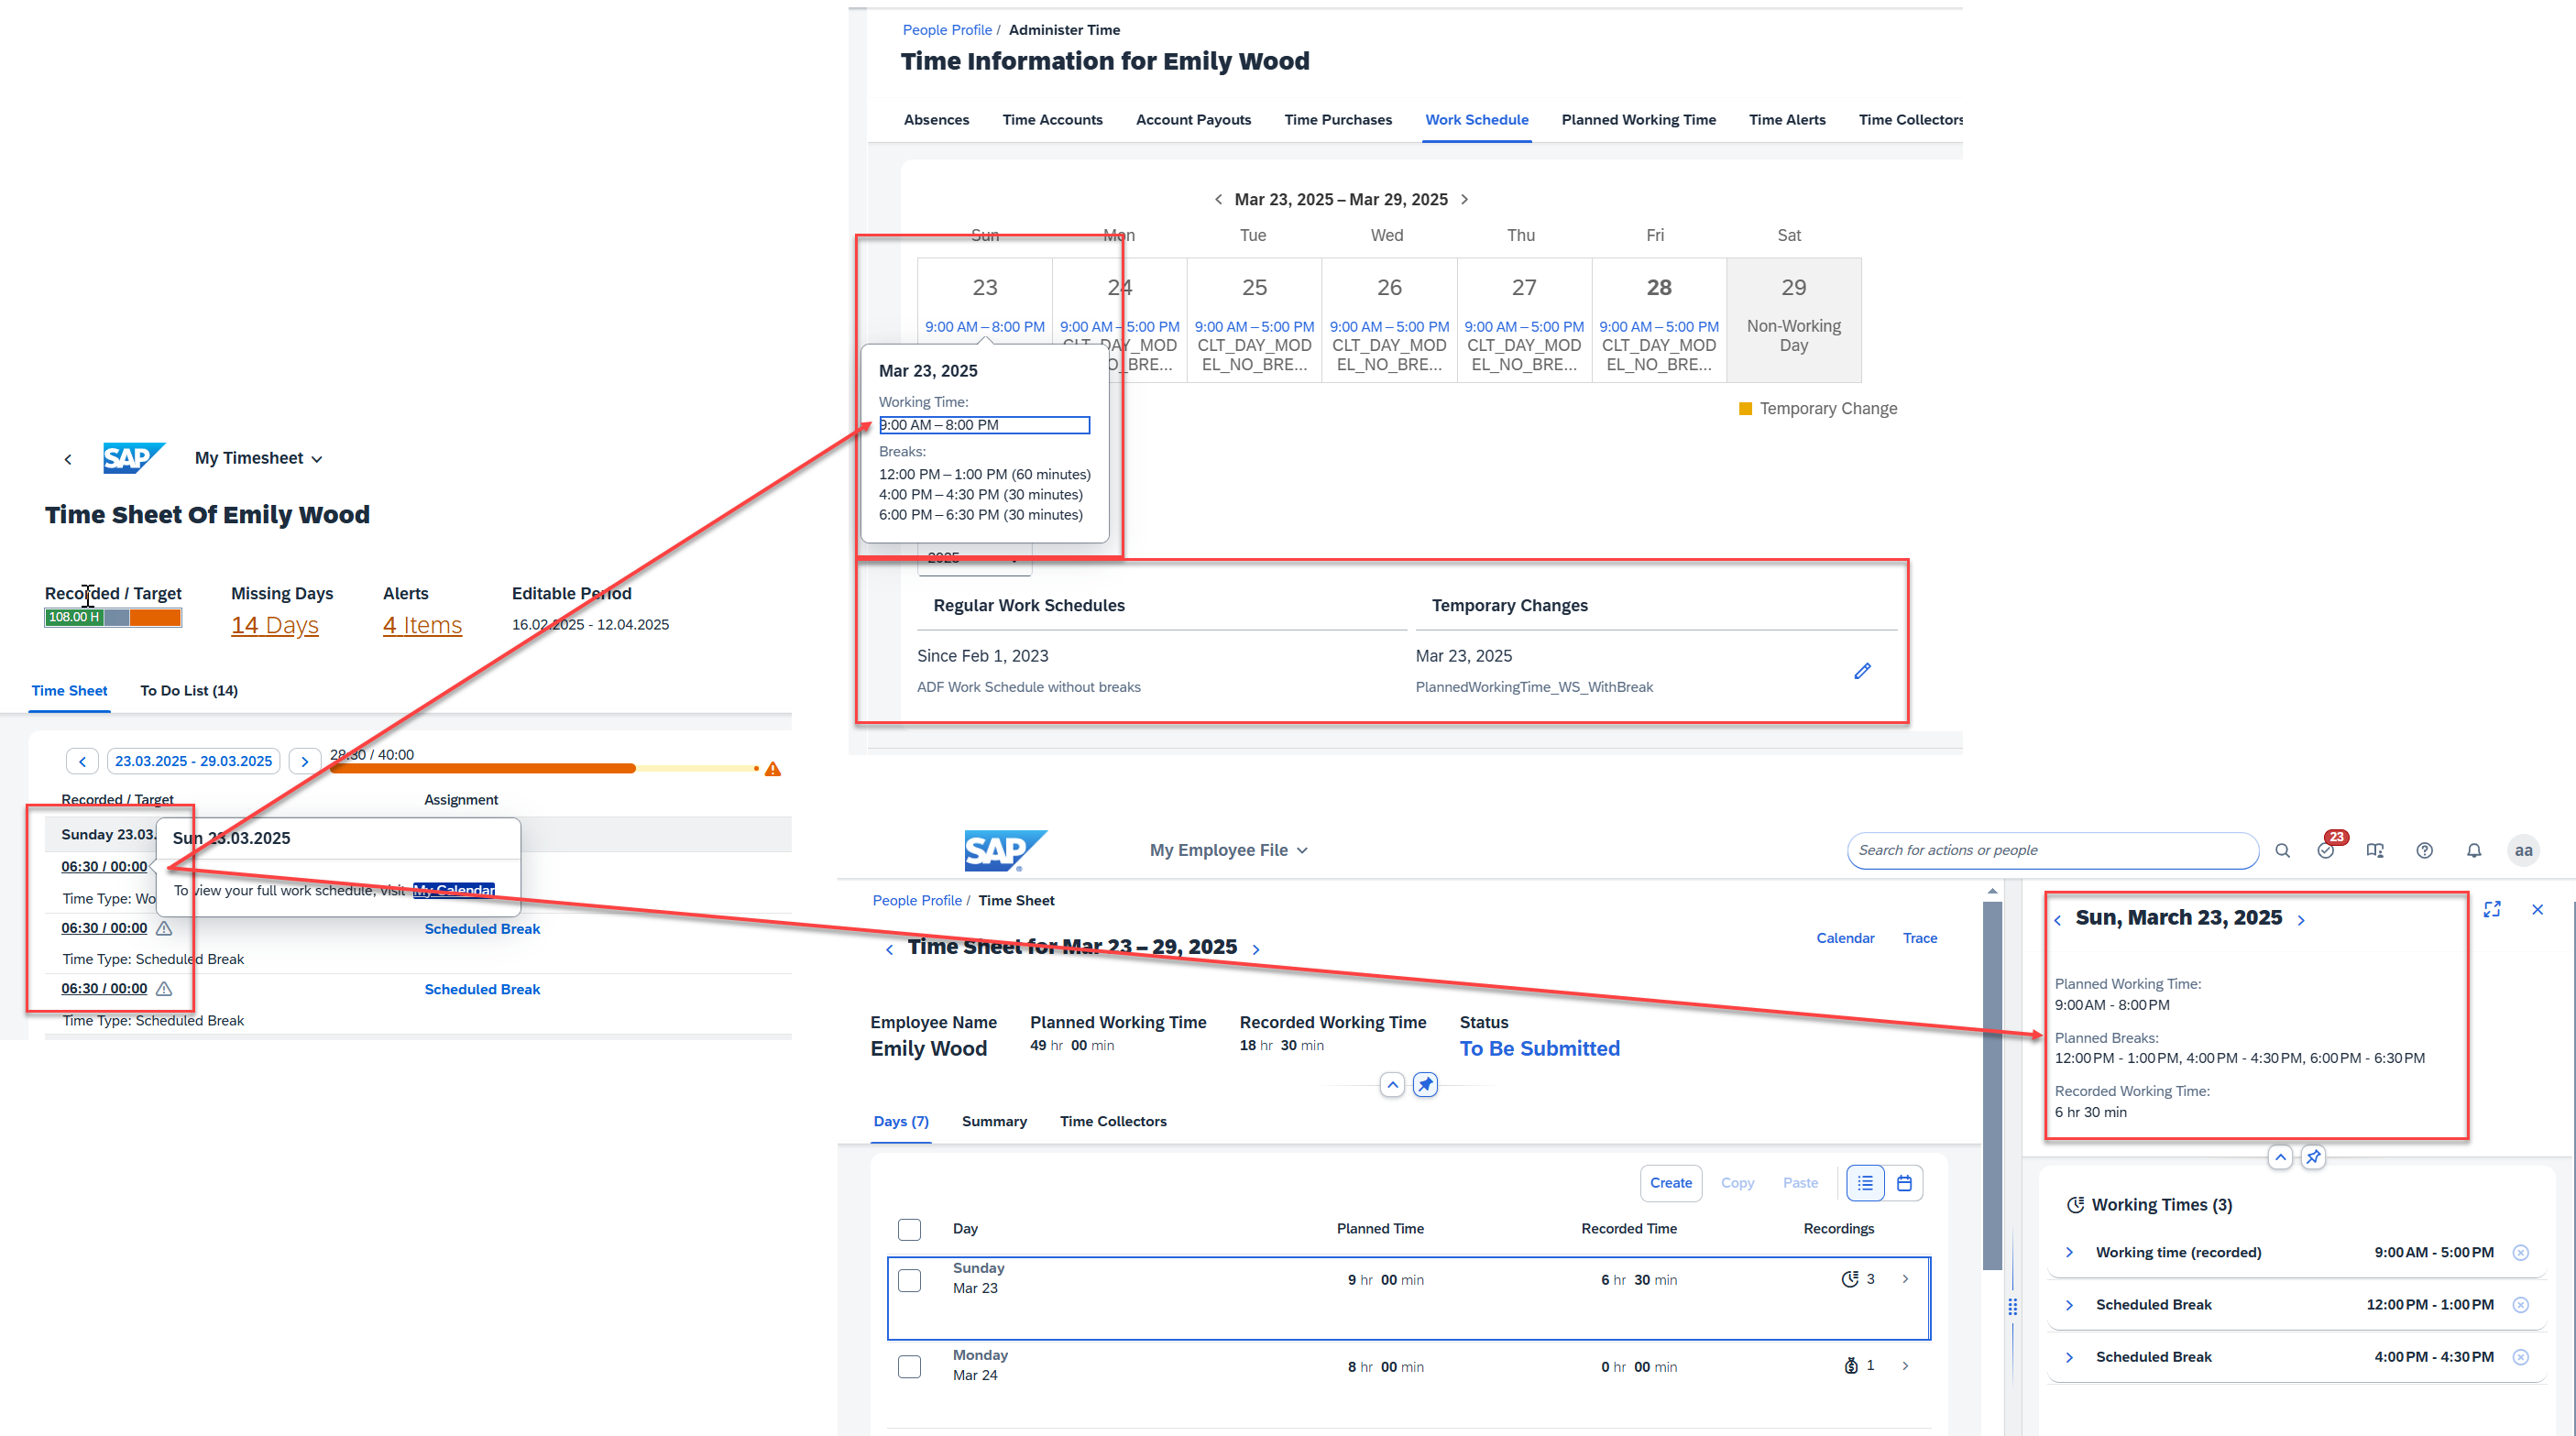This screenshot has width=2576, height=1436.
Task: Pin the Time Sheet header section
Action: click(1426, 1084)
